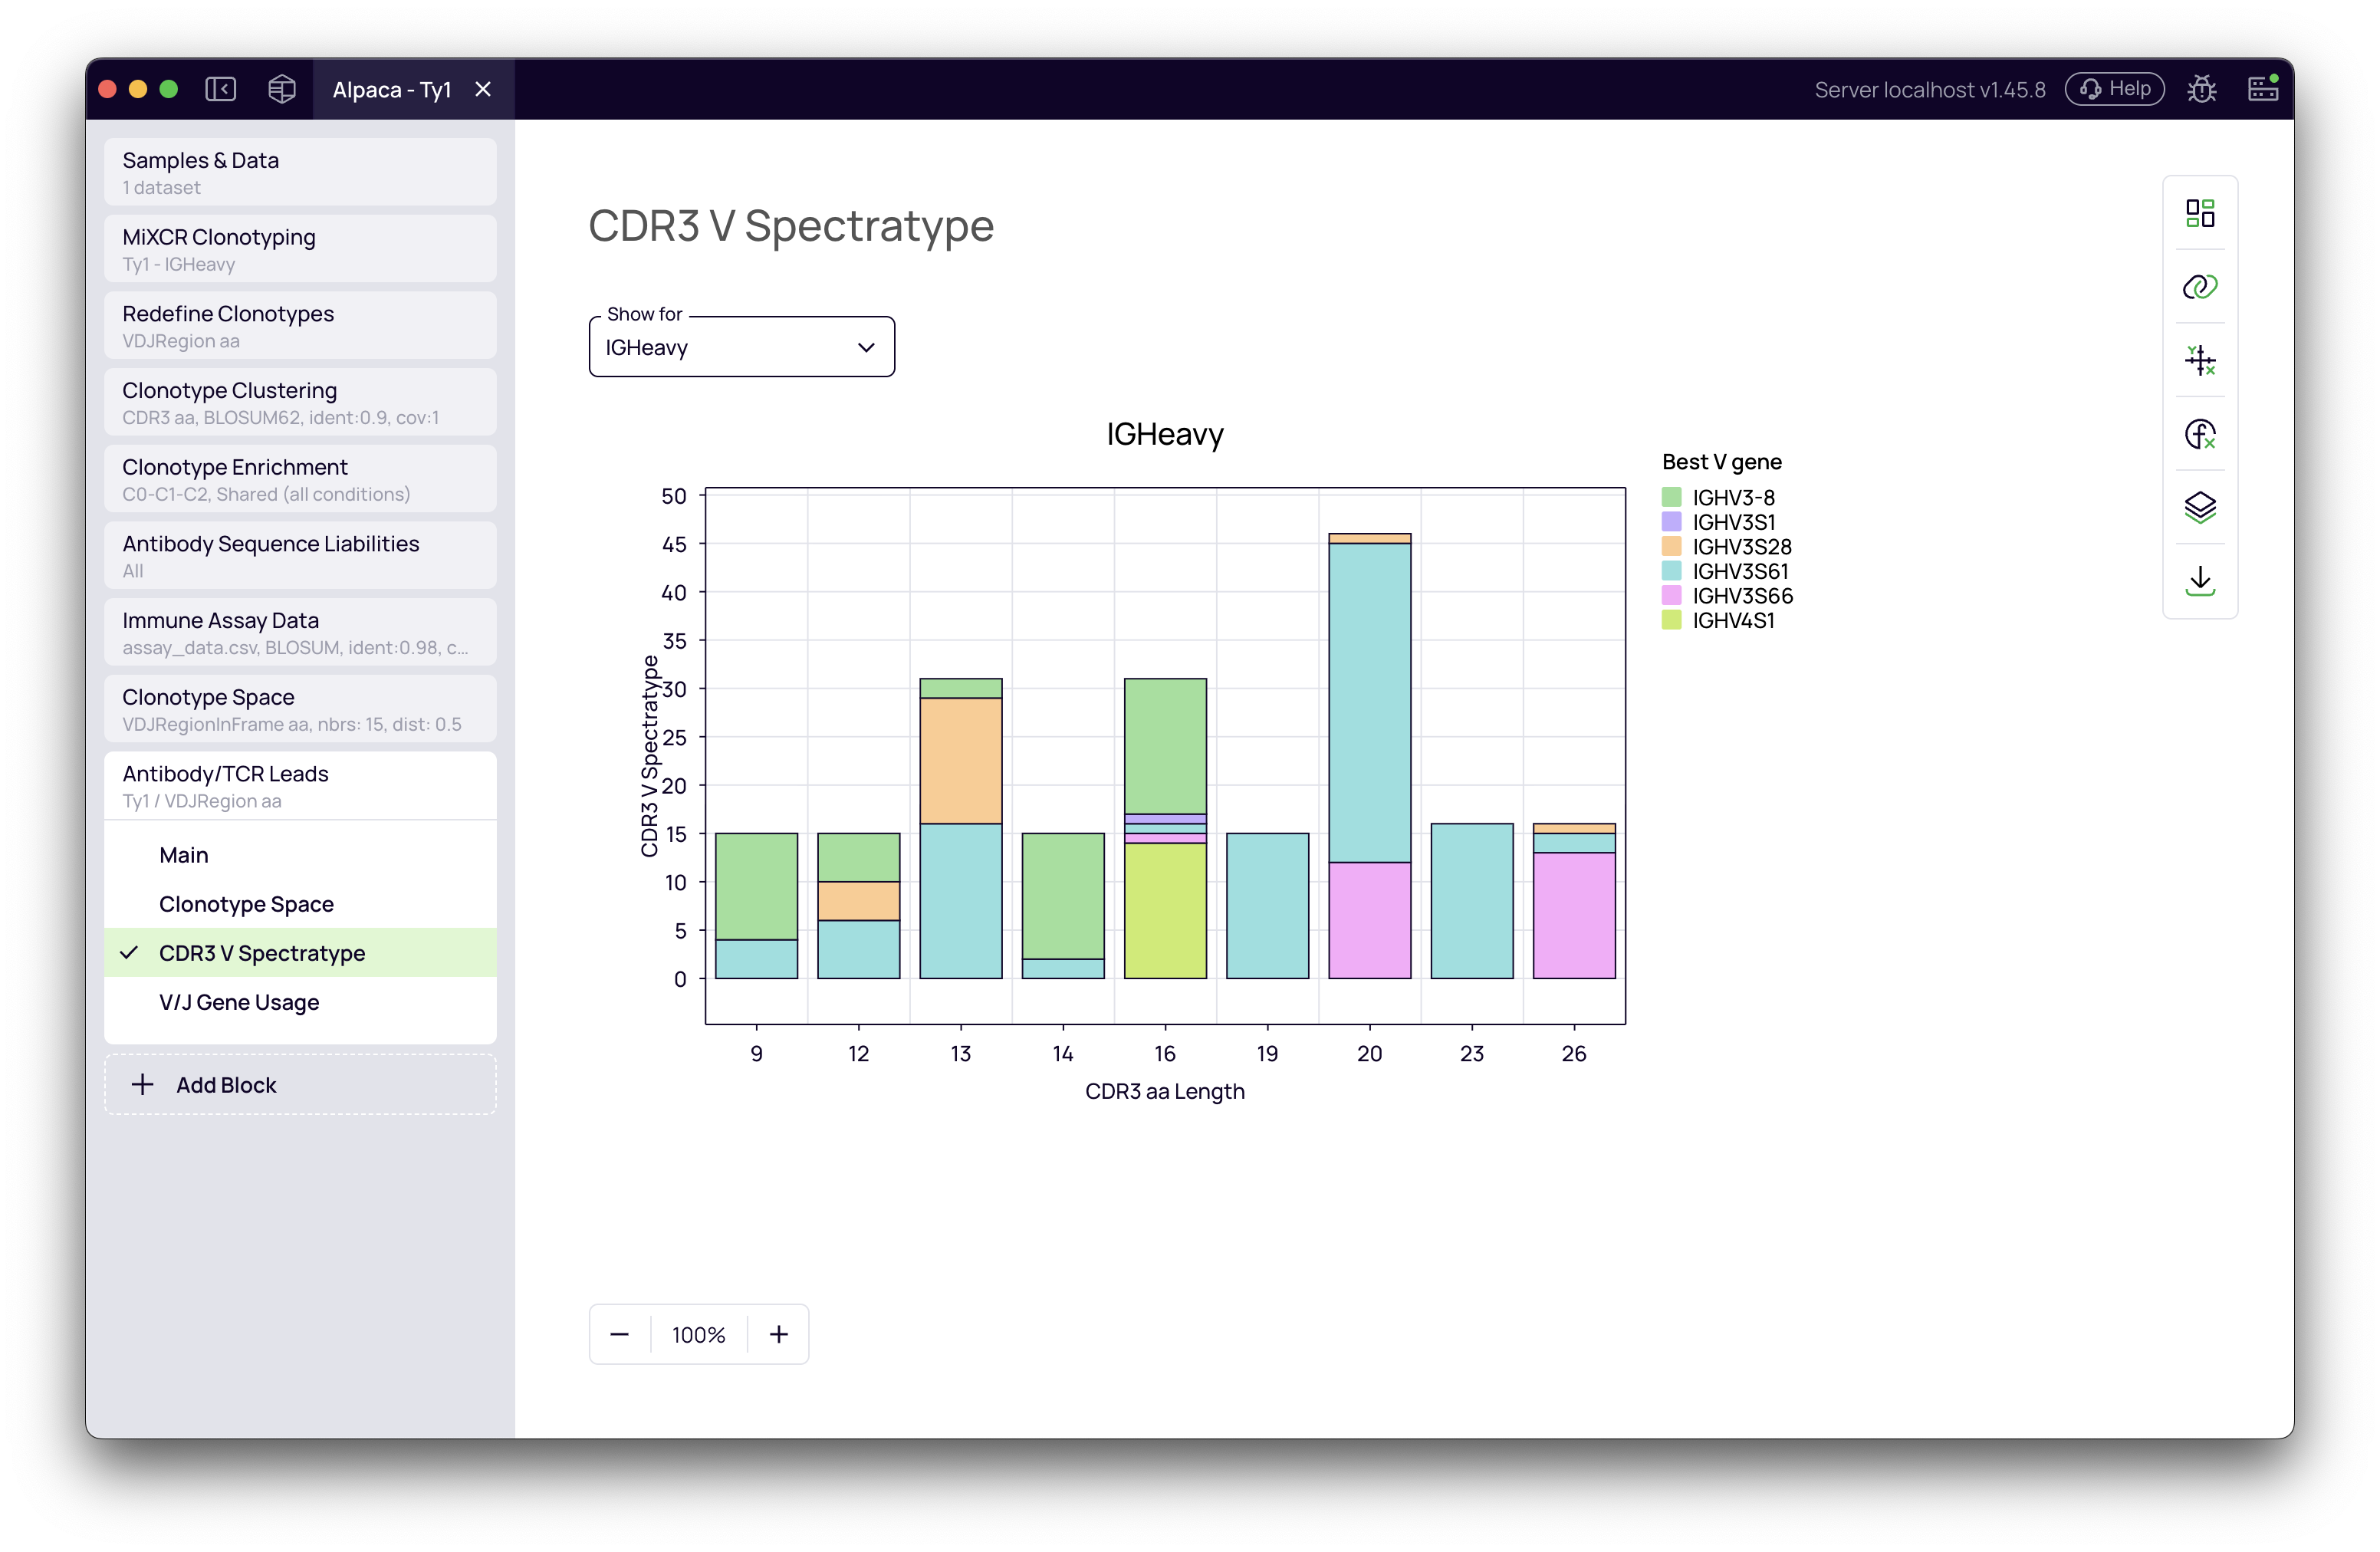Open the bug report icon
2380x1552 pixels.
2201,89
